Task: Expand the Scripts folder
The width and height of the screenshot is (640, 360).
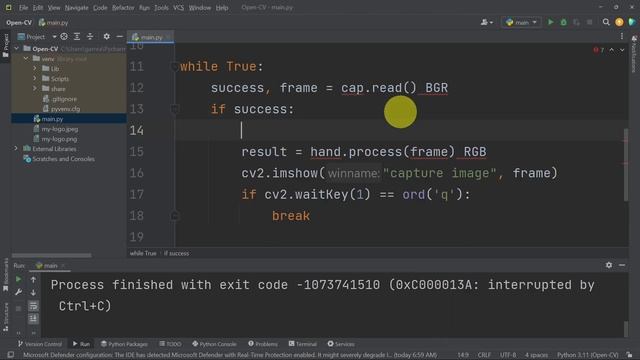Action: (35, 78)
